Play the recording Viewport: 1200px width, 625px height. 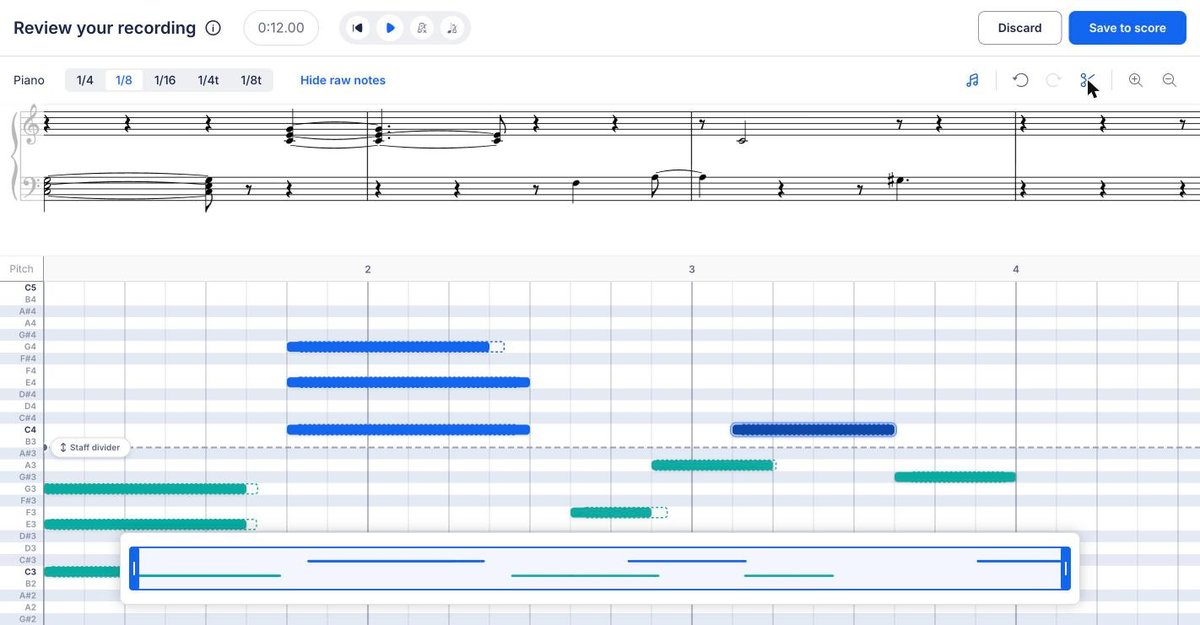390,28
